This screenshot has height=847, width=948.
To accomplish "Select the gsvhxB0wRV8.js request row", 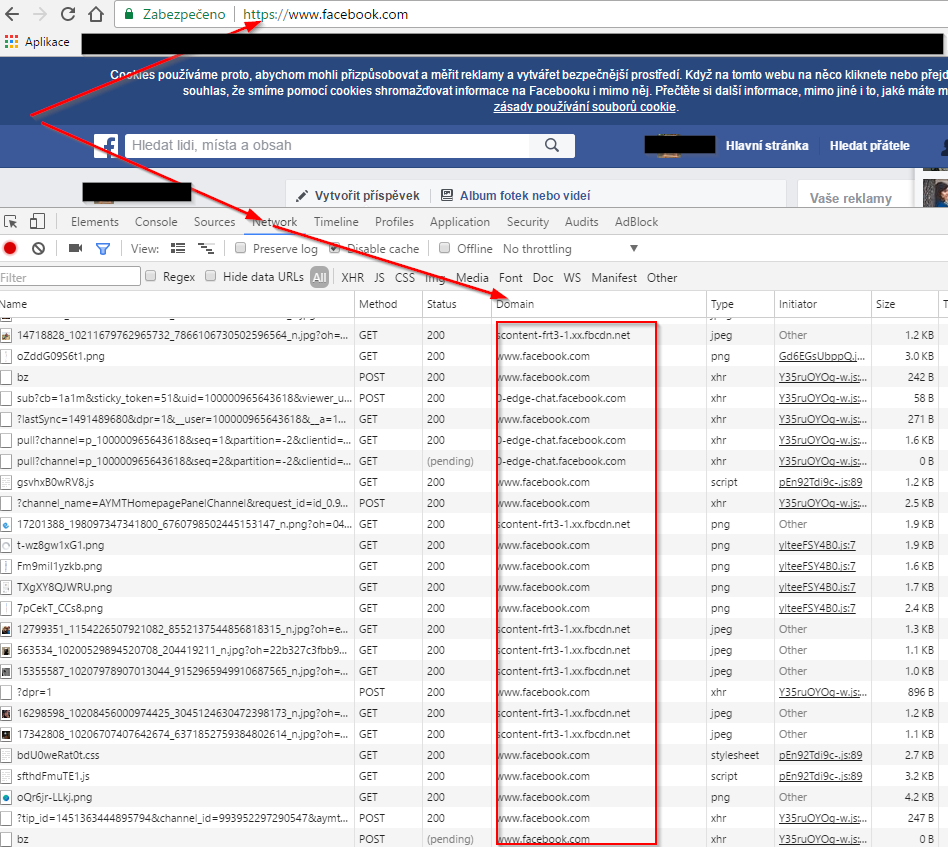I will point(474,482).
